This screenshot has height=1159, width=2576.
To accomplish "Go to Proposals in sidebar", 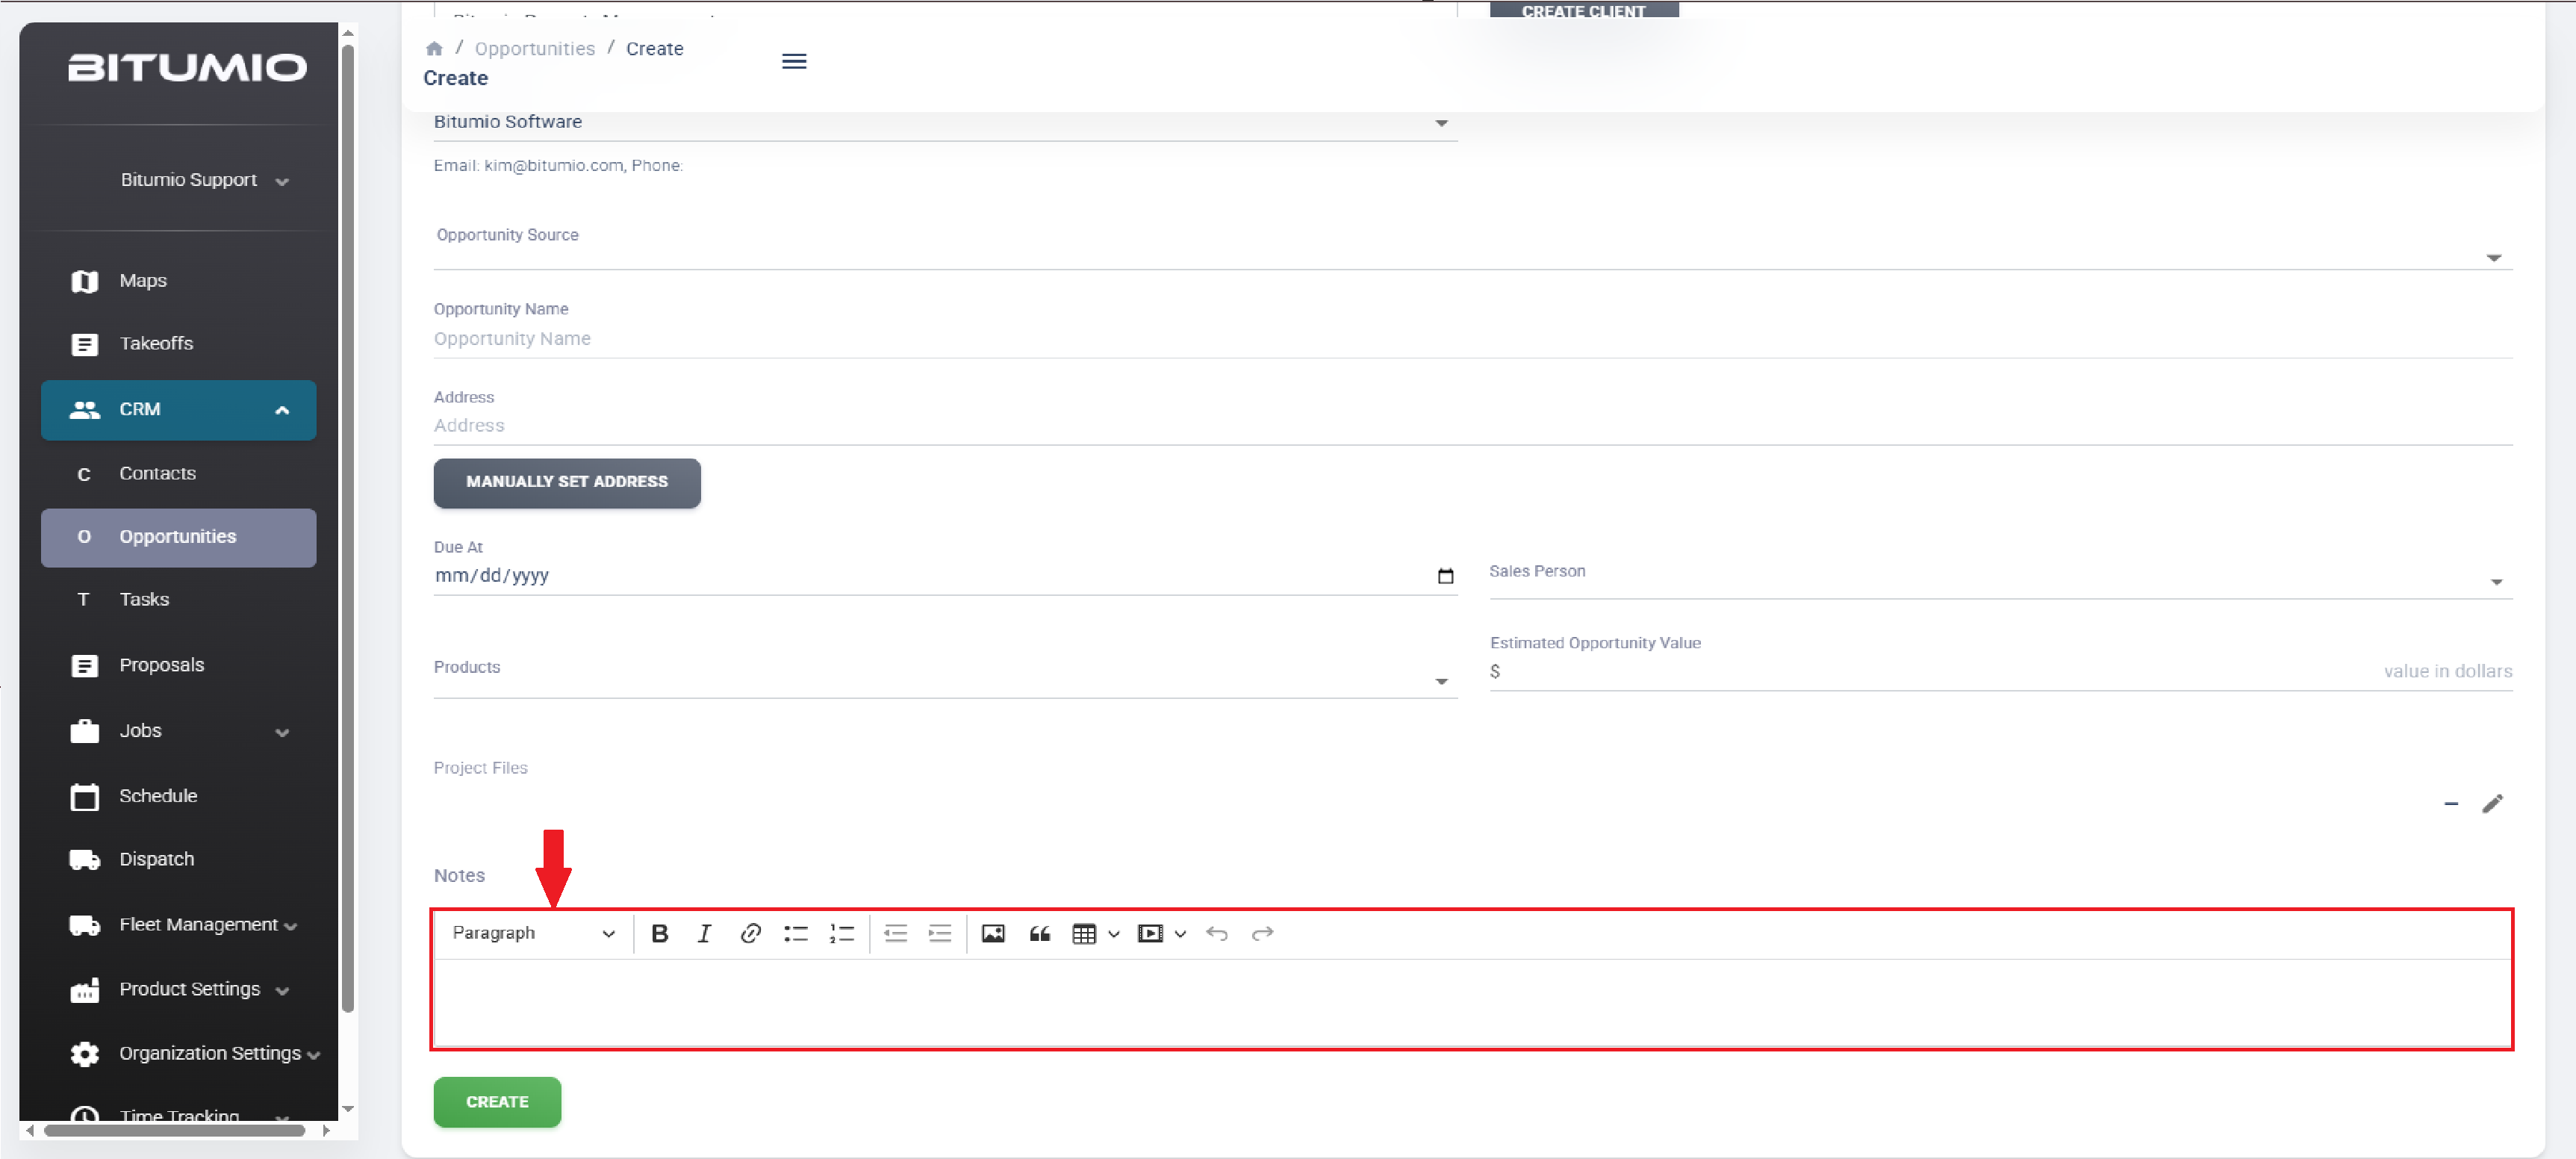I will coord(161,666).
